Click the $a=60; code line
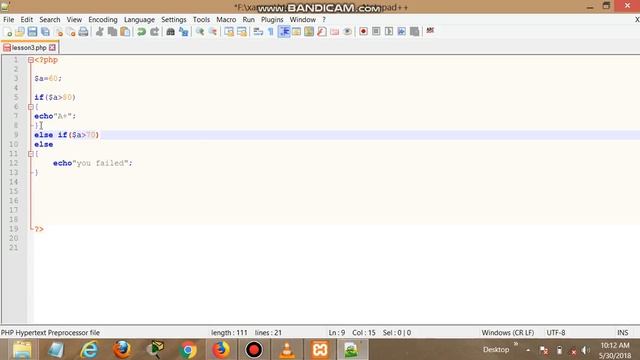The image size is (640, 360). click(x=48, y=79)
